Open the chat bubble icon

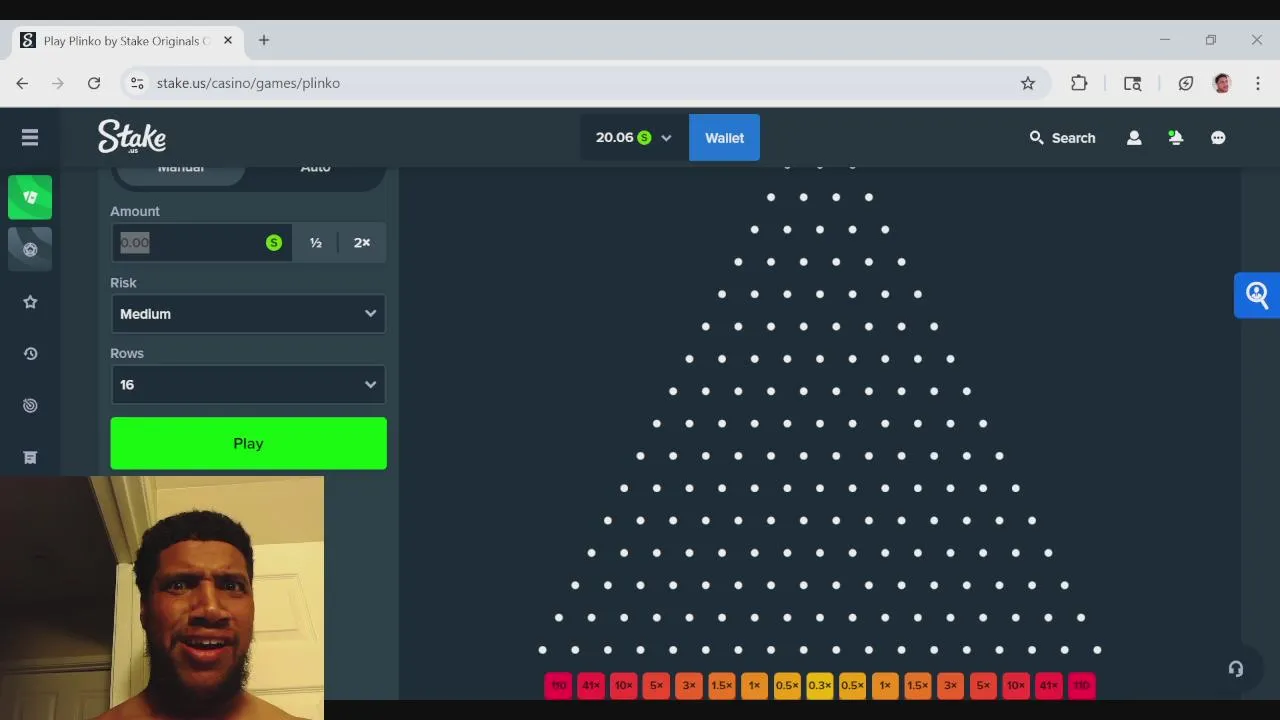click(1218, 138)
